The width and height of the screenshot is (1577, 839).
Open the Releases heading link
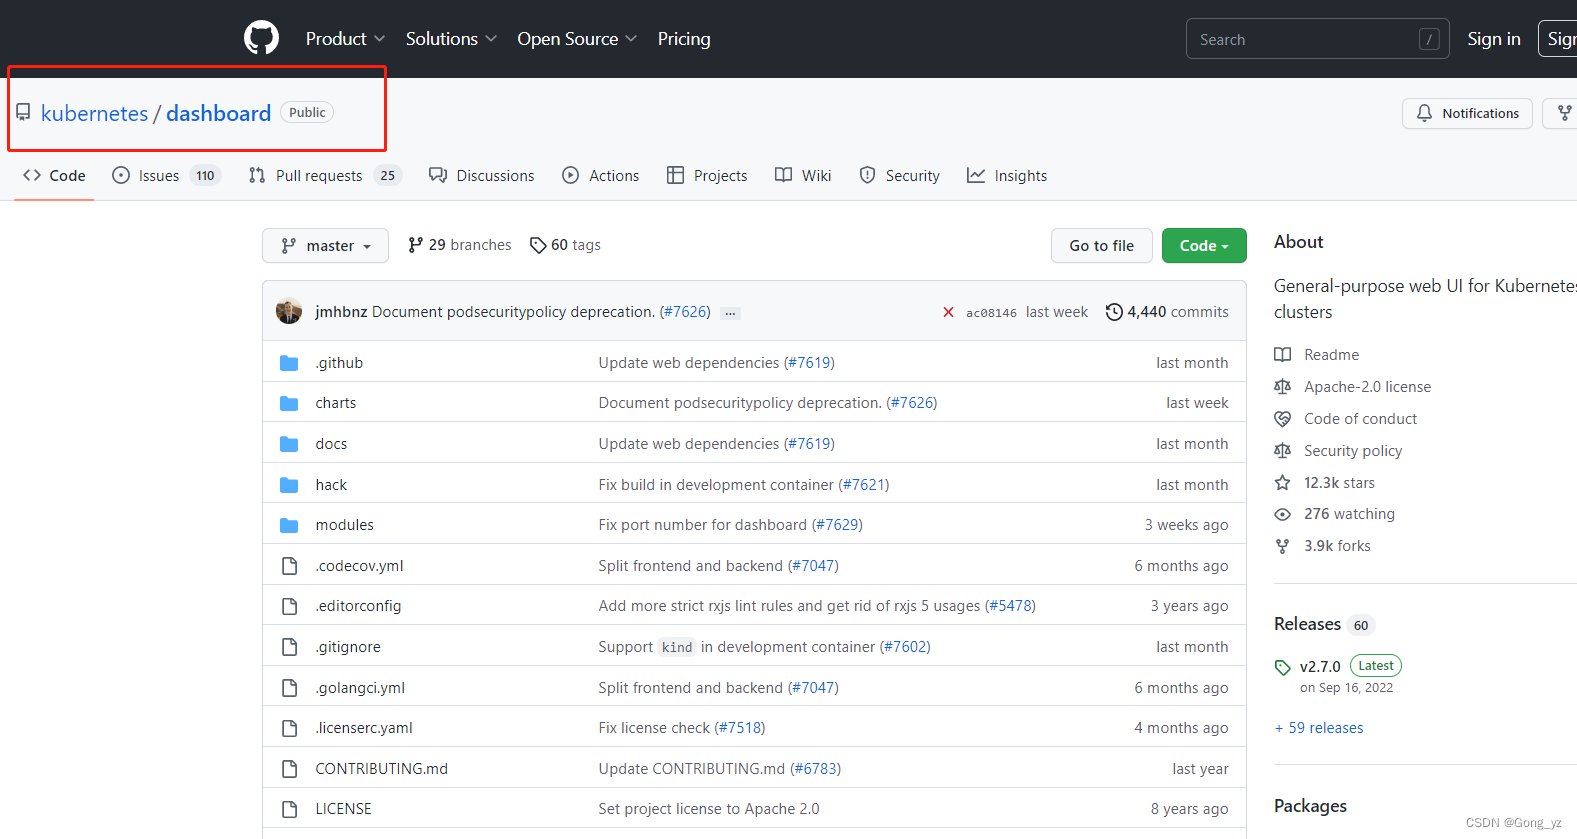coord(1307,624)
